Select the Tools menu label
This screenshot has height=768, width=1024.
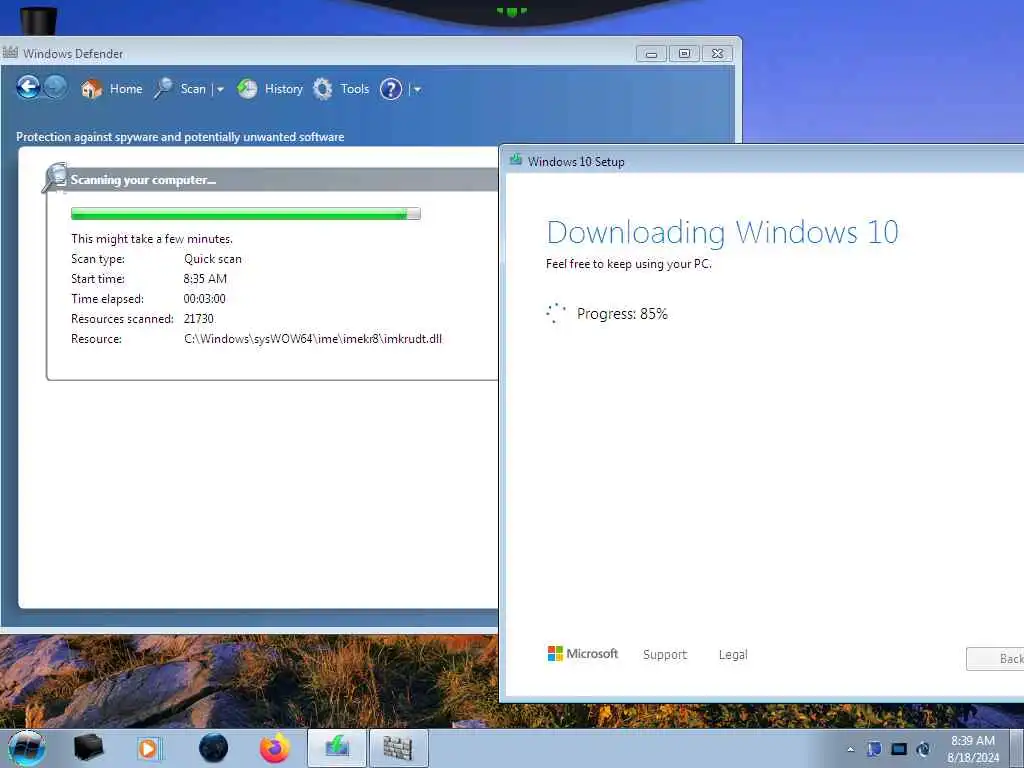click(355, 89)
